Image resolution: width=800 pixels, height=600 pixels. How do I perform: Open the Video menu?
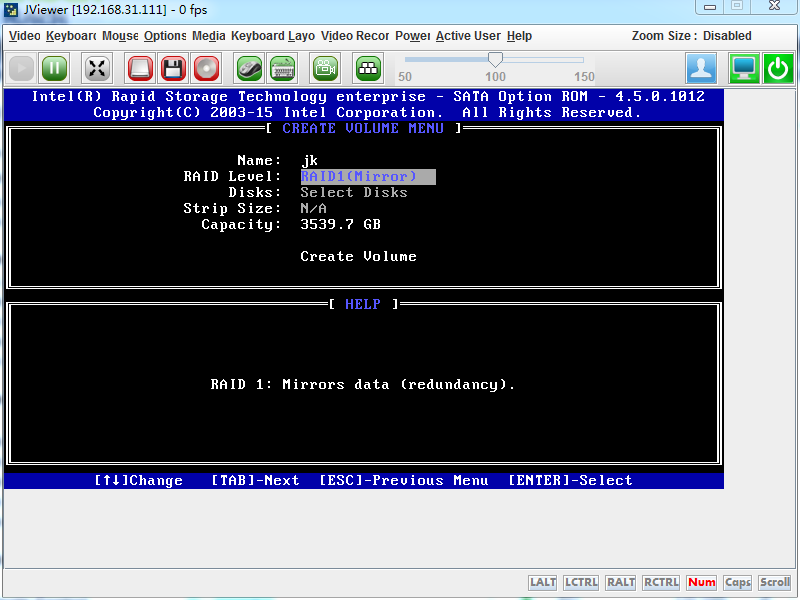coord(24,36)
